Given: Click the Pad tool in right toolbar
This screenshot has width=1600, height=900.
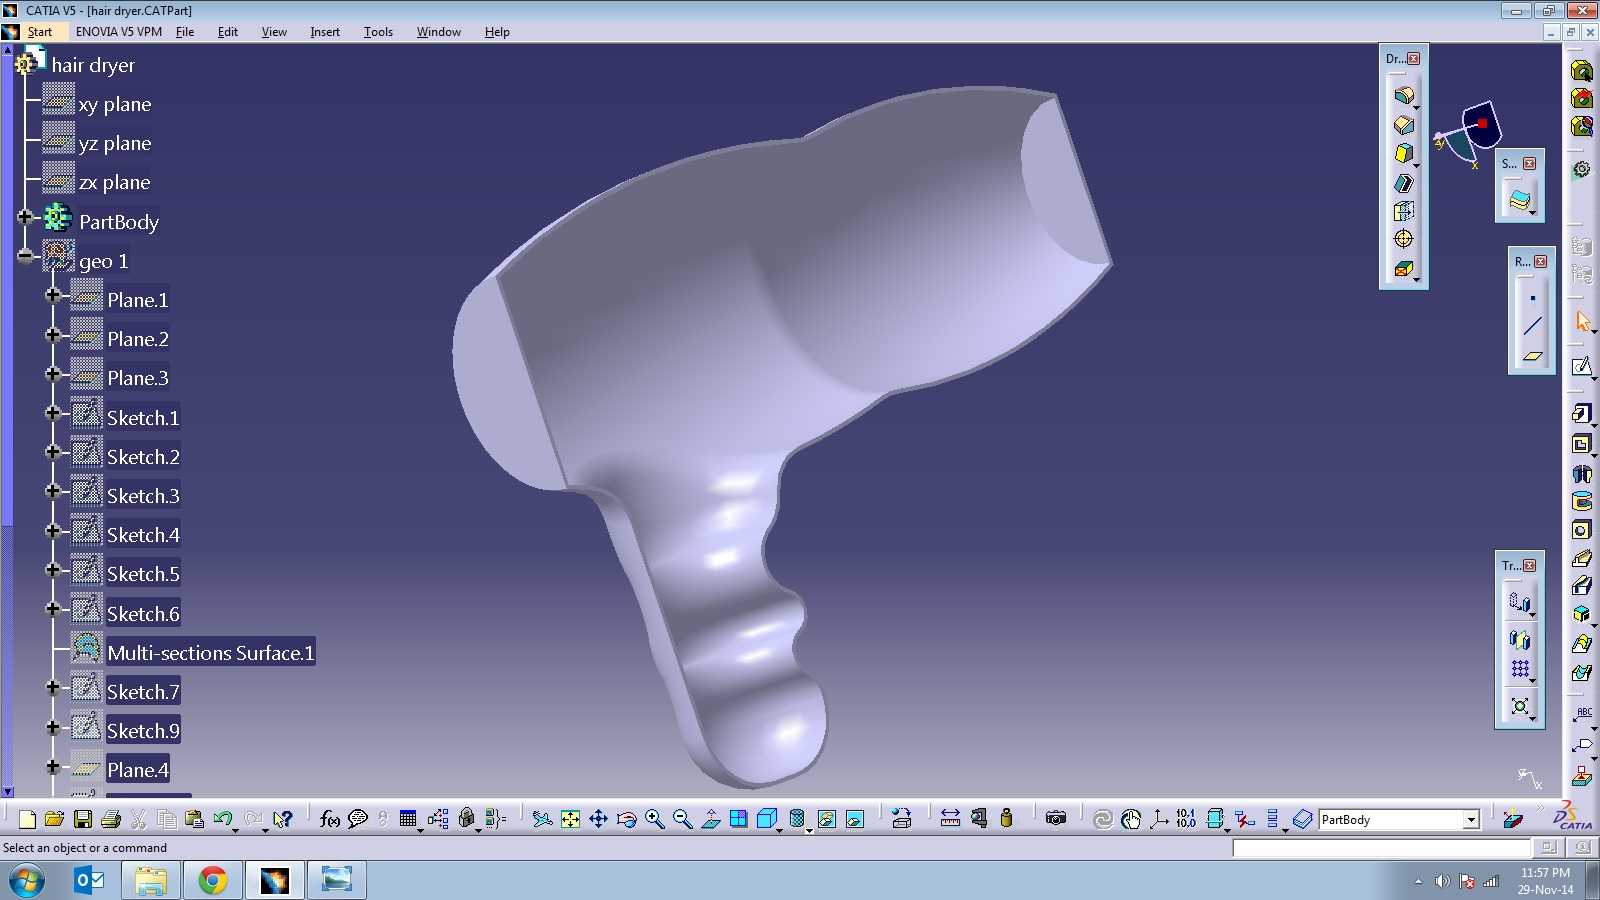Looking at the screenshot, I should point(1581,413).
